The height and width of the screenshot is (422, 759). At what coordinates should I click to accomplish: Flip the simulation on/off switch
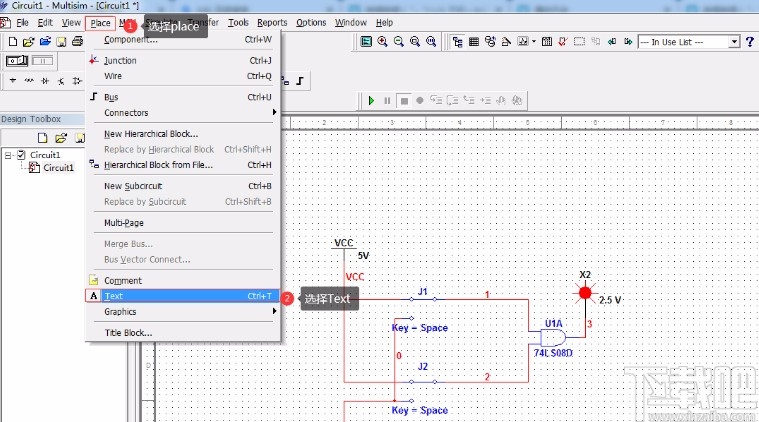(17, 60)
